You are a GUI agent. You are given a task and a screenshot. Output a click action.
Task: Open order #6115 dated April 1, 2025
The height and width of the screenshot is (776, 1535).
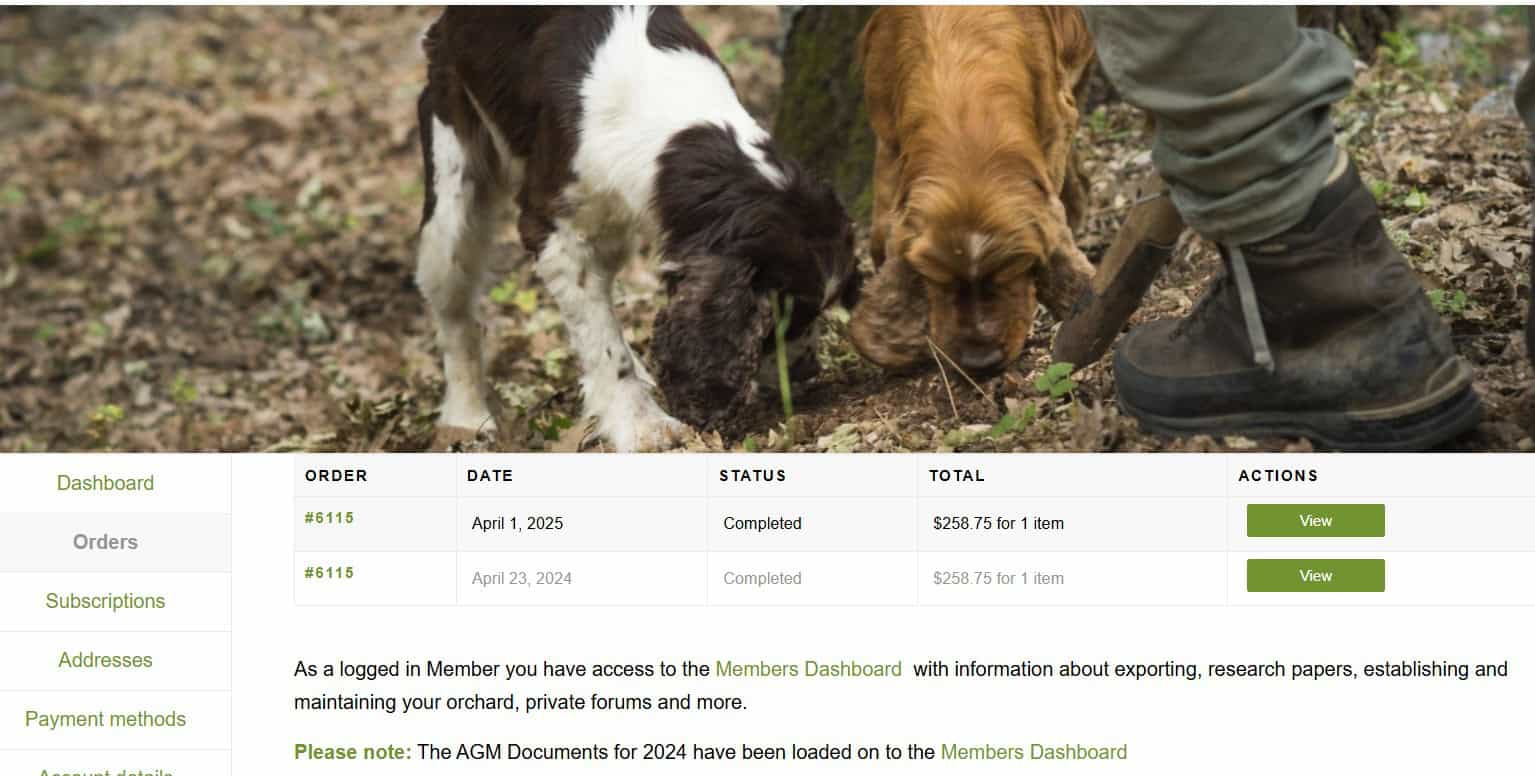tap(329, 518)
